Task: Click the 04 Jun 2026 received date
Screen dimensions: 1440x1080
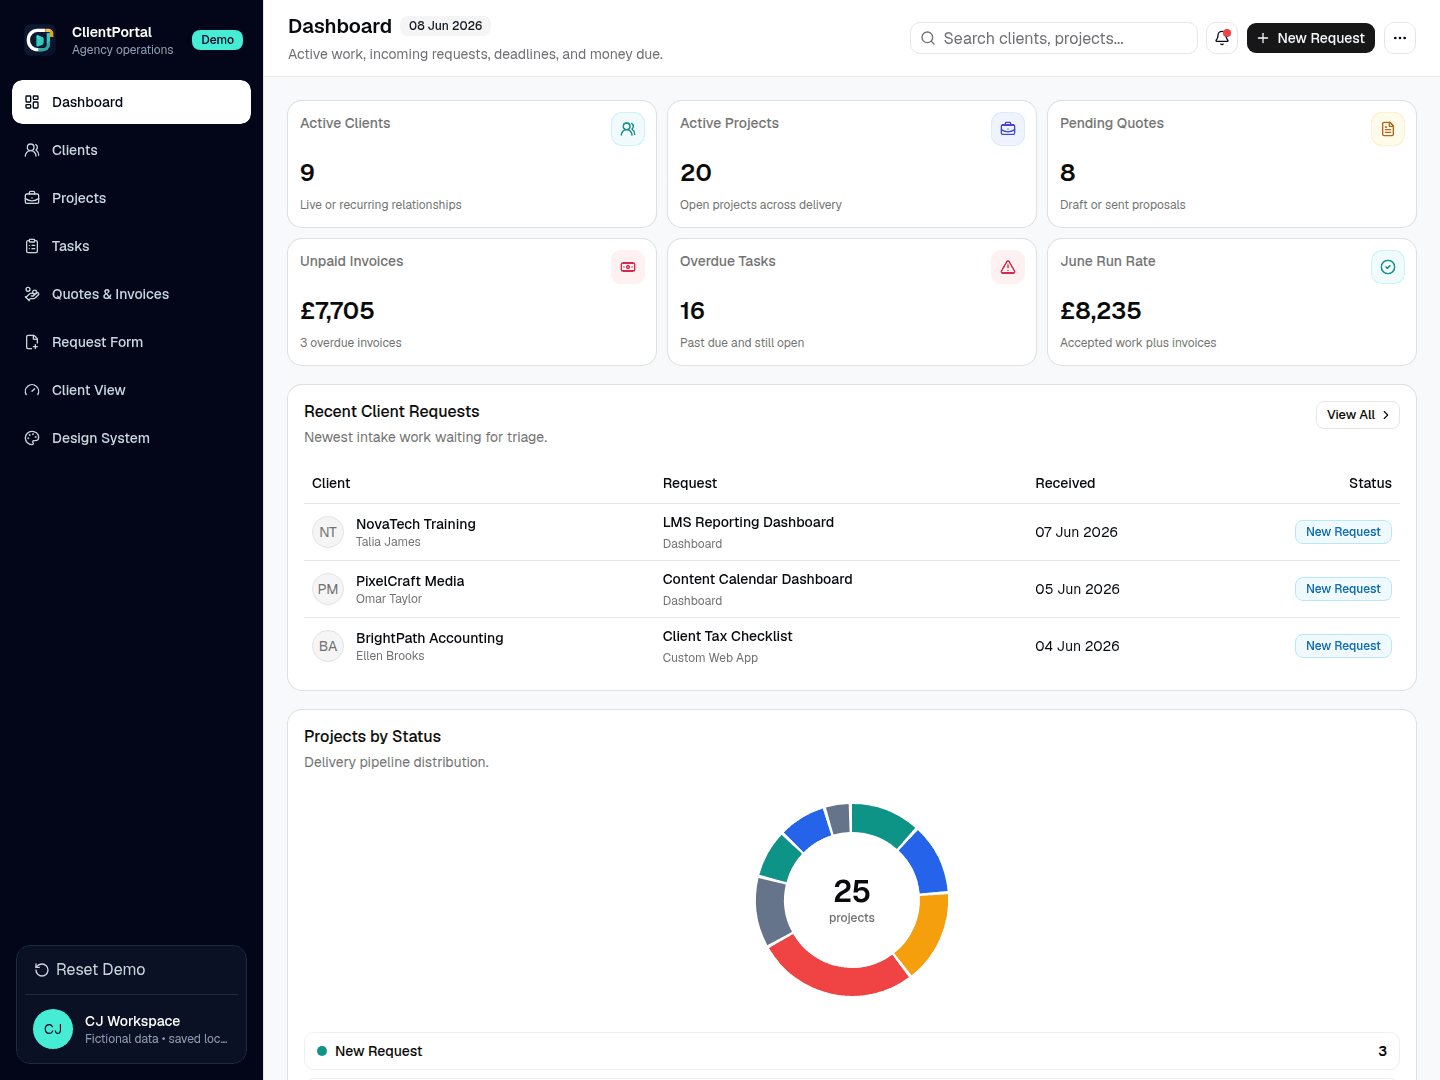Action: pos(1077,646)
